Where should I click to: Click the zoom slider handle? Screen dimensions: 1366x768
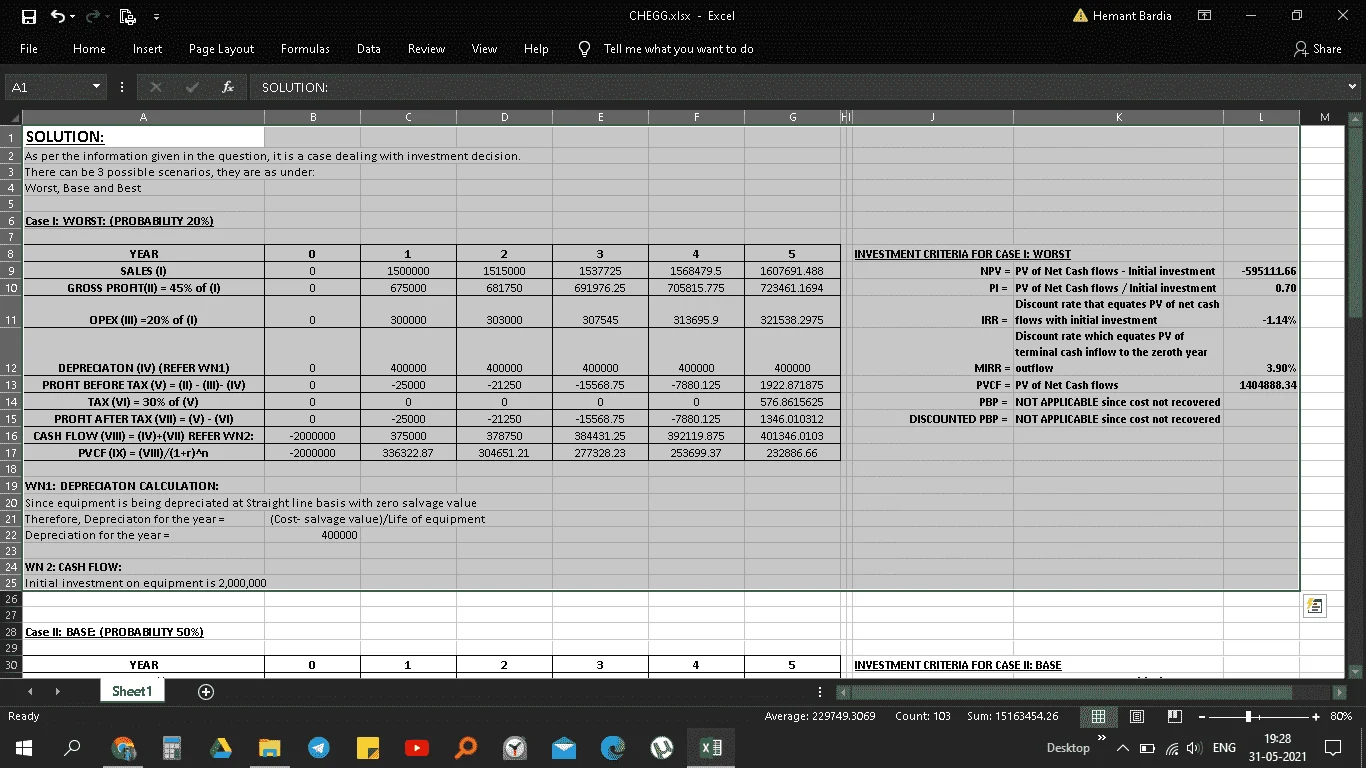(1248, 716)
